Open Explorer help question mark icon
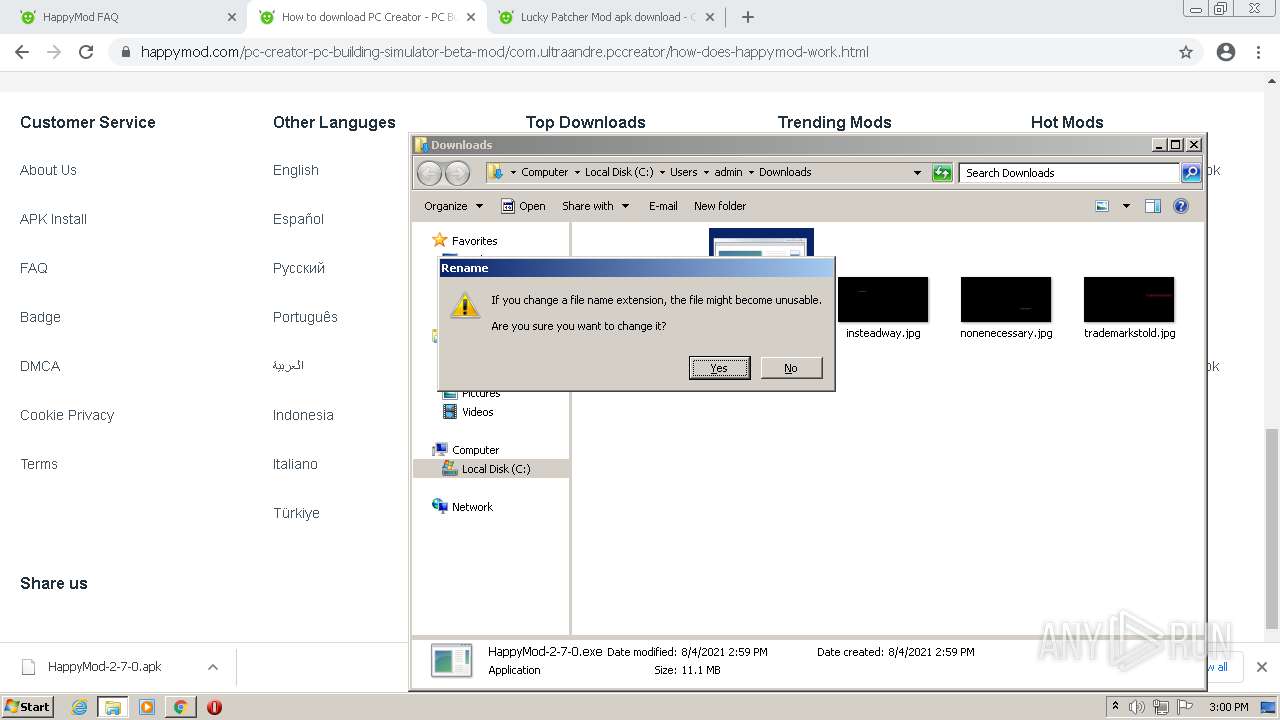This screenshot has width=1280, height=720. [1181, 206]
